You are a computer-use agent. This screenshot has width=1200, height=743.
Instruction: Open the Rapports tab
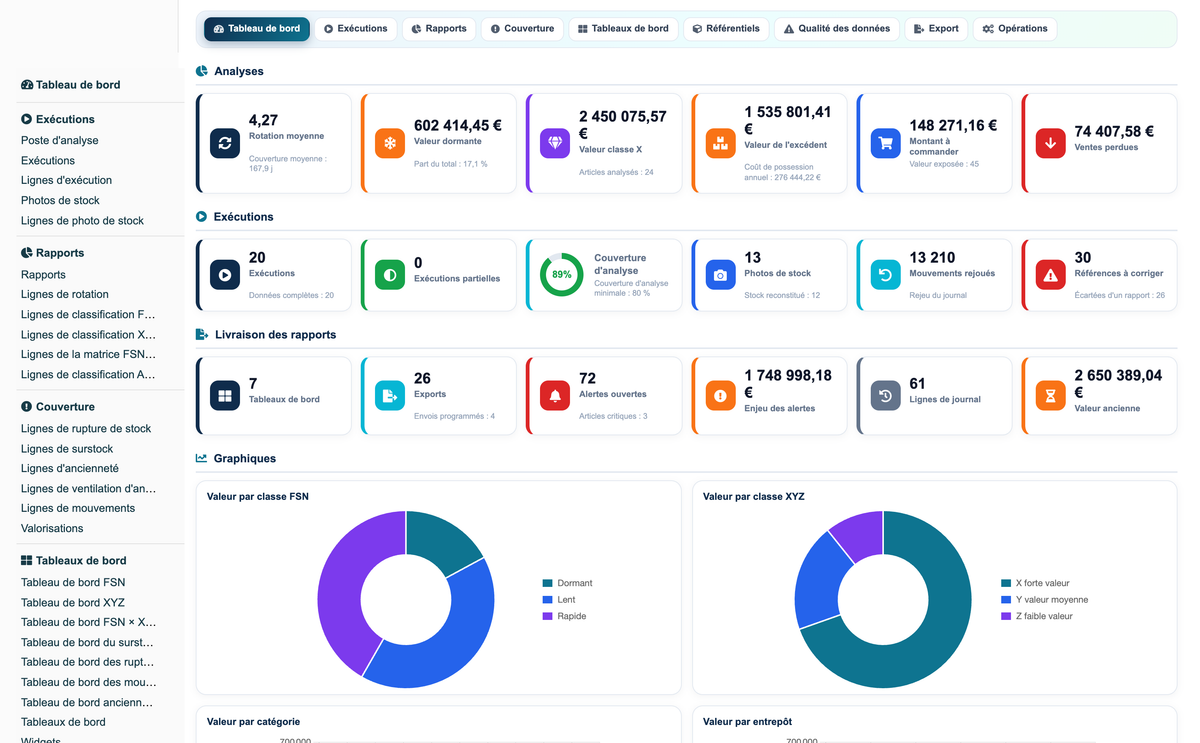point(439,29)
